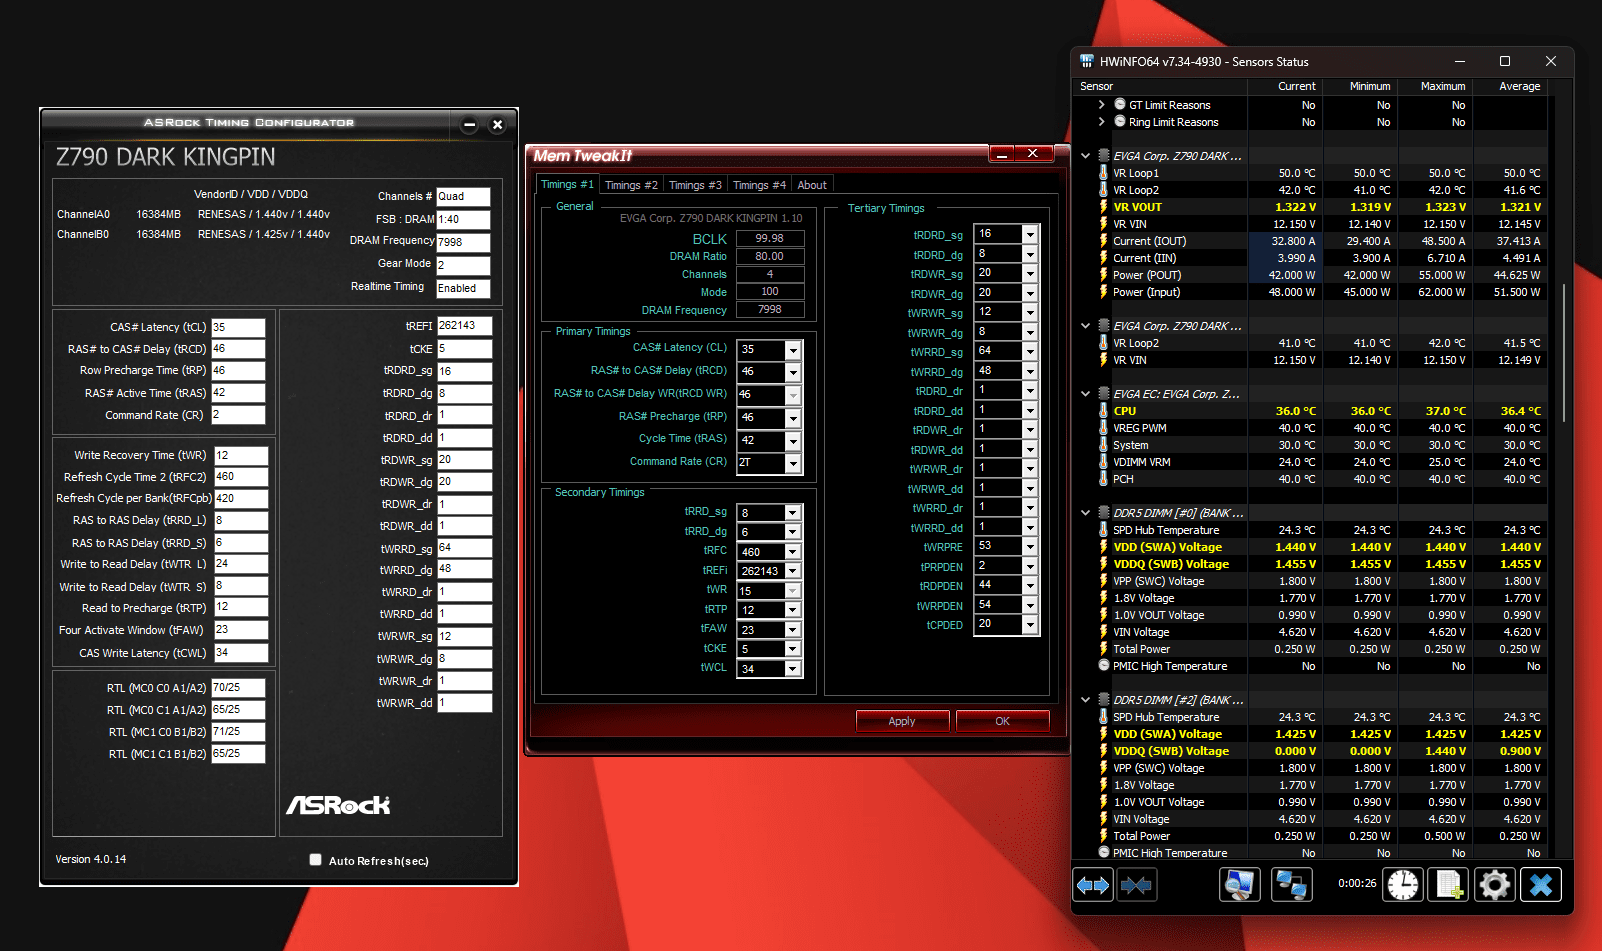Screen dimensions: 1602x951
Task: Click the OK button in Mem TweakIt
Action: coord(1002,721)
